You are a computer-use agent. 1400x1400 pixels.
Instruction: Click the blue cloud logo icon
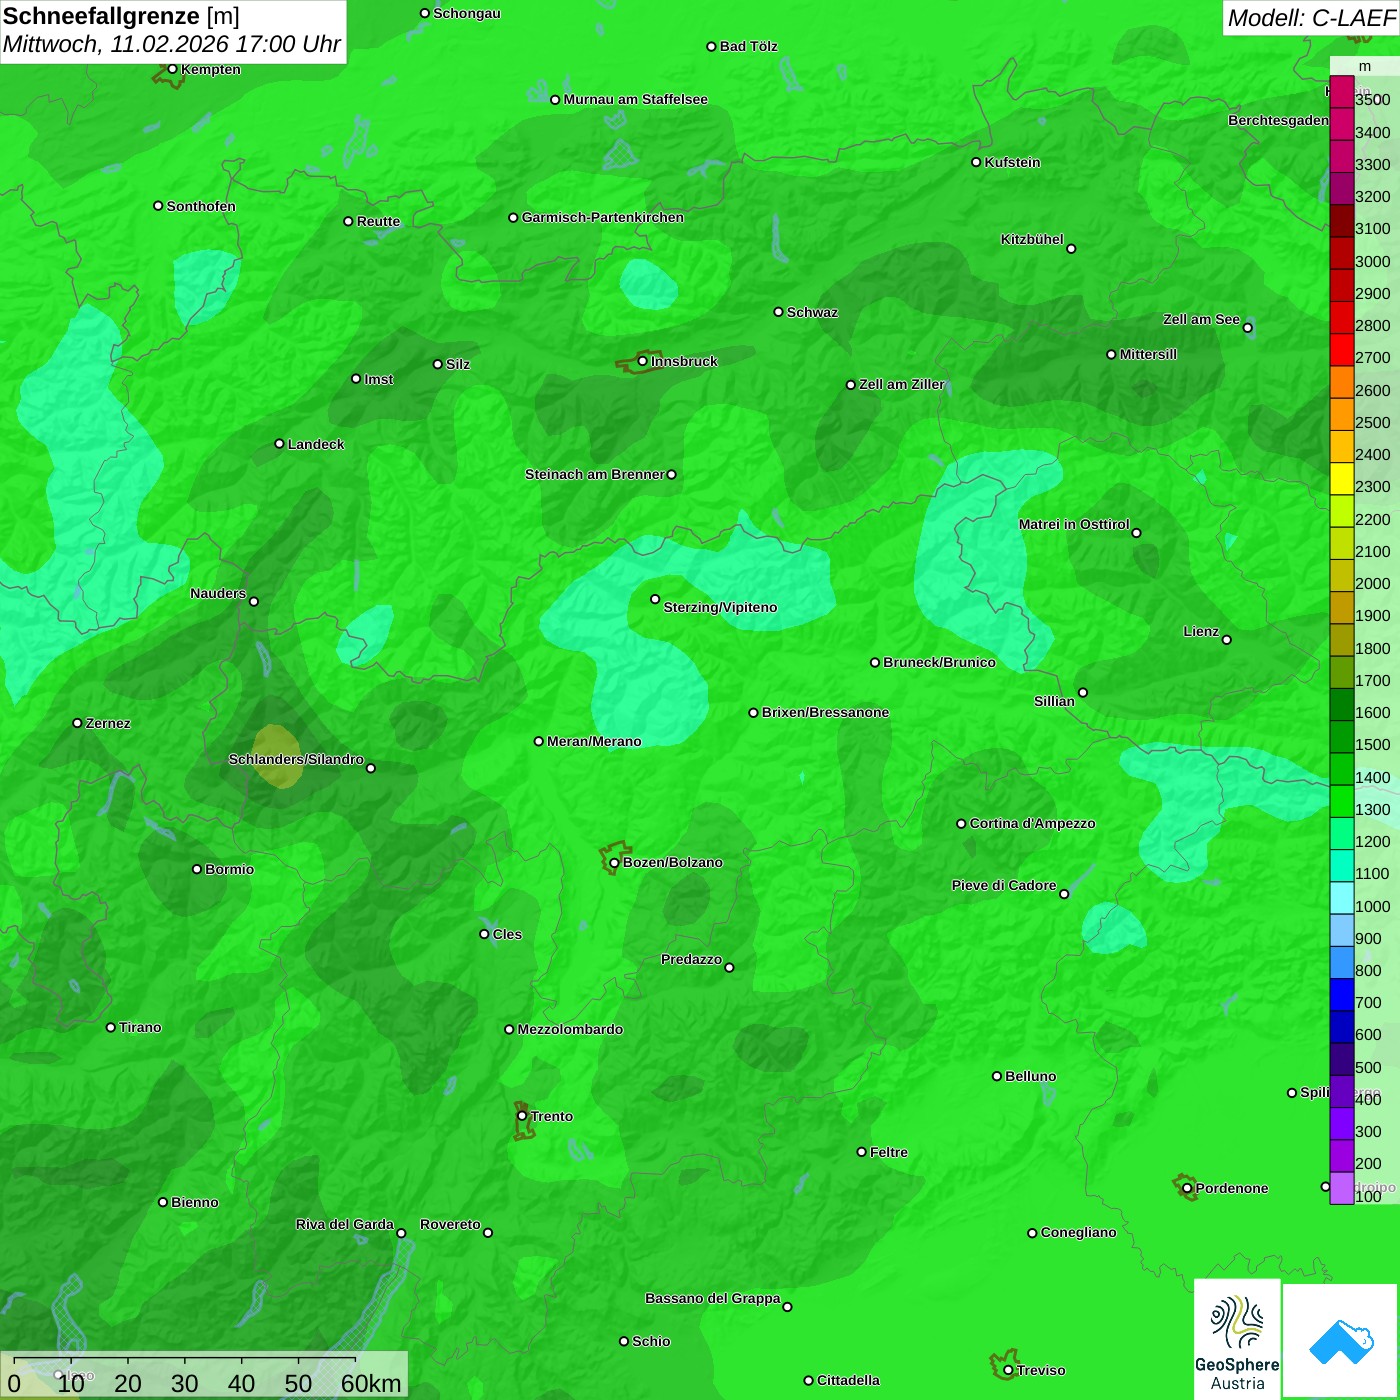pyautogui.click(x=1341, y=1341)
